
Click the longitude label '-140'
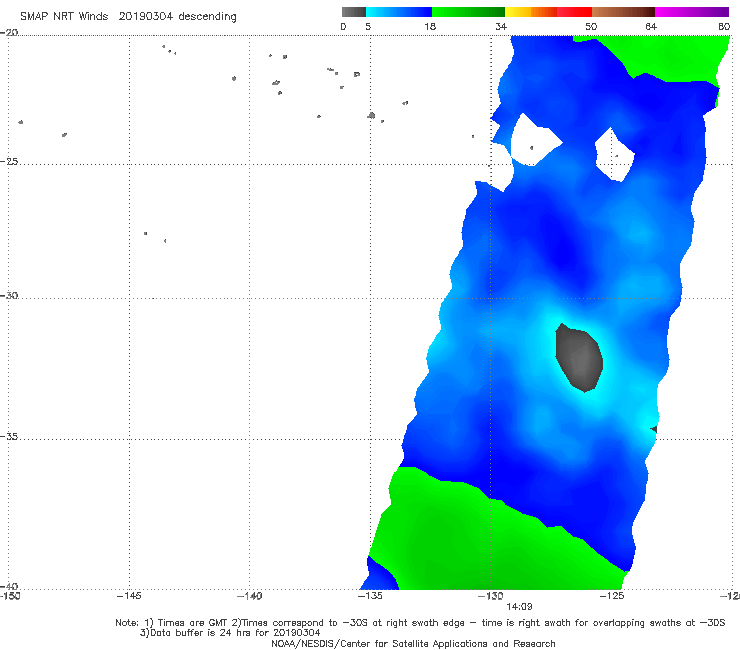(249, 596)
